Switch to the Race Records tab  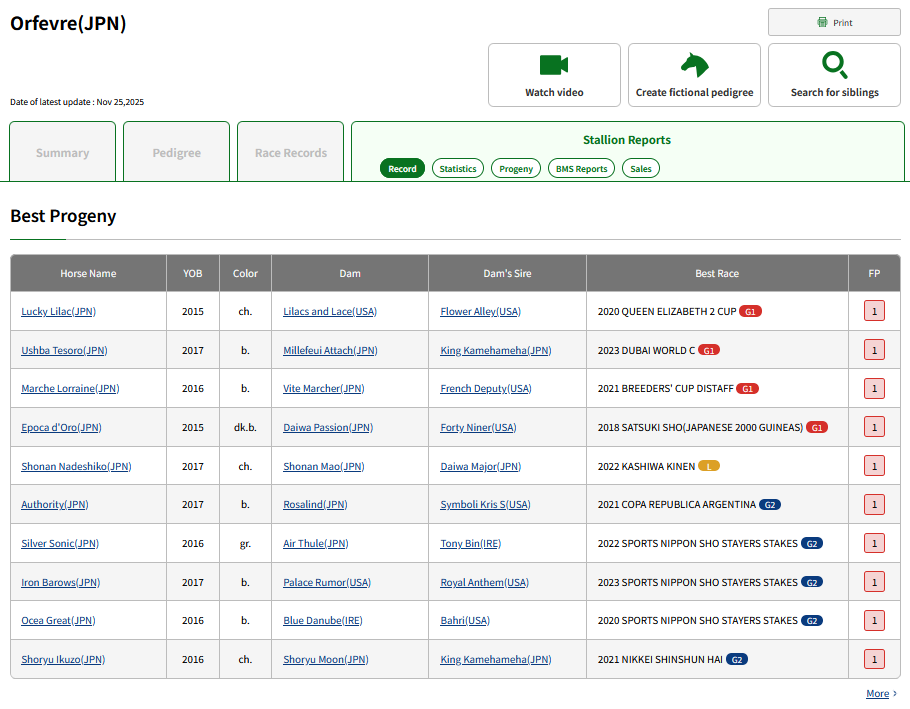(x=291, y=153)
